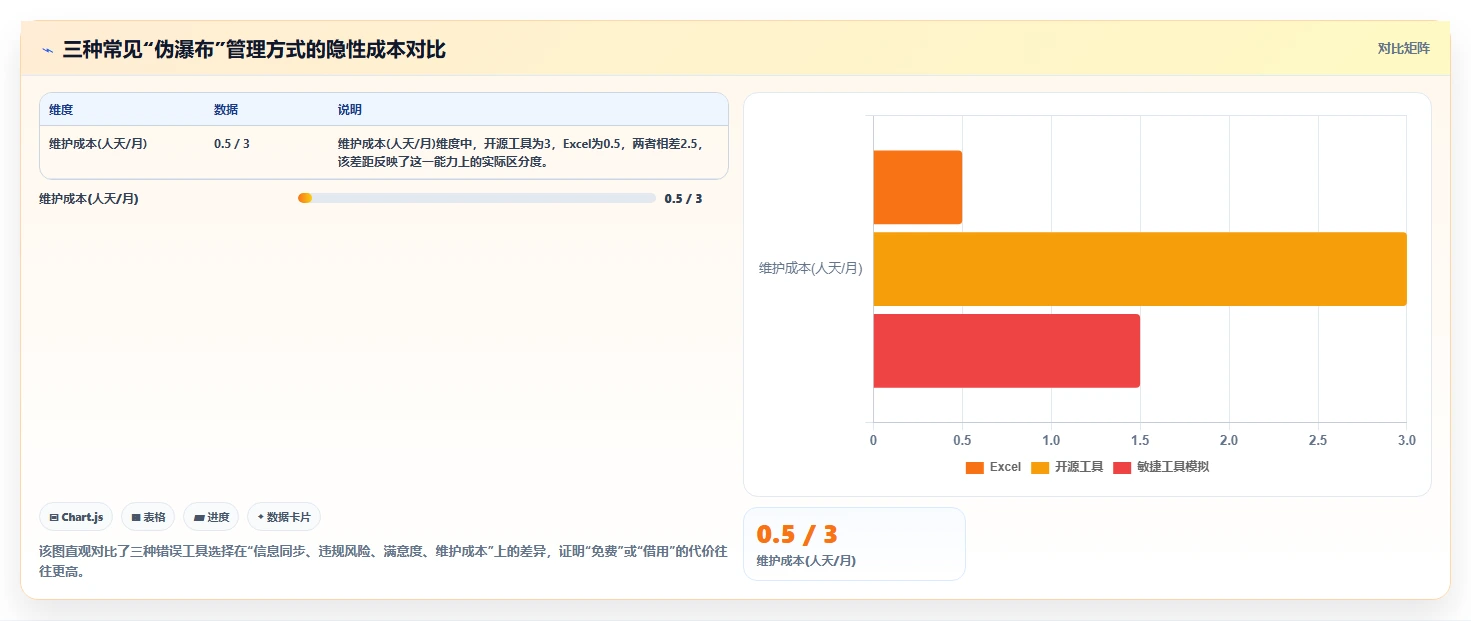The width and height of the screenshot is (1471, 621).
Task: Click the lightning icon beside the card title
Action: pyautogui.click(x=47, y=50)
